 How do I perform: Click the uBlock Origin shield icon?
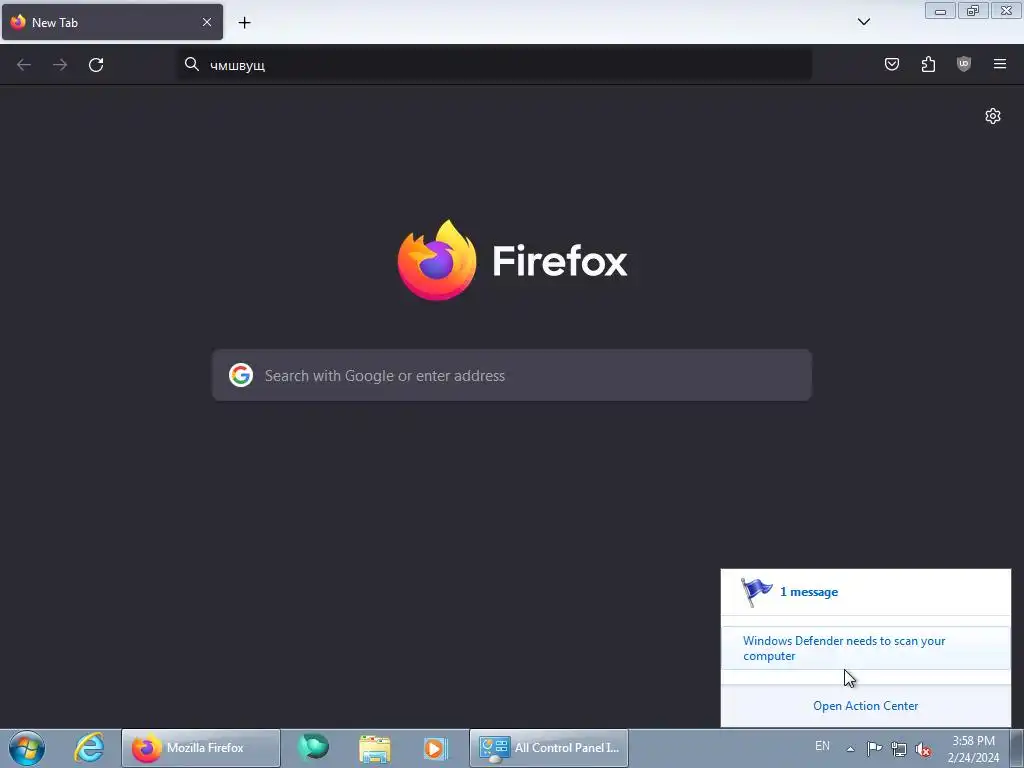coord(964,64)
